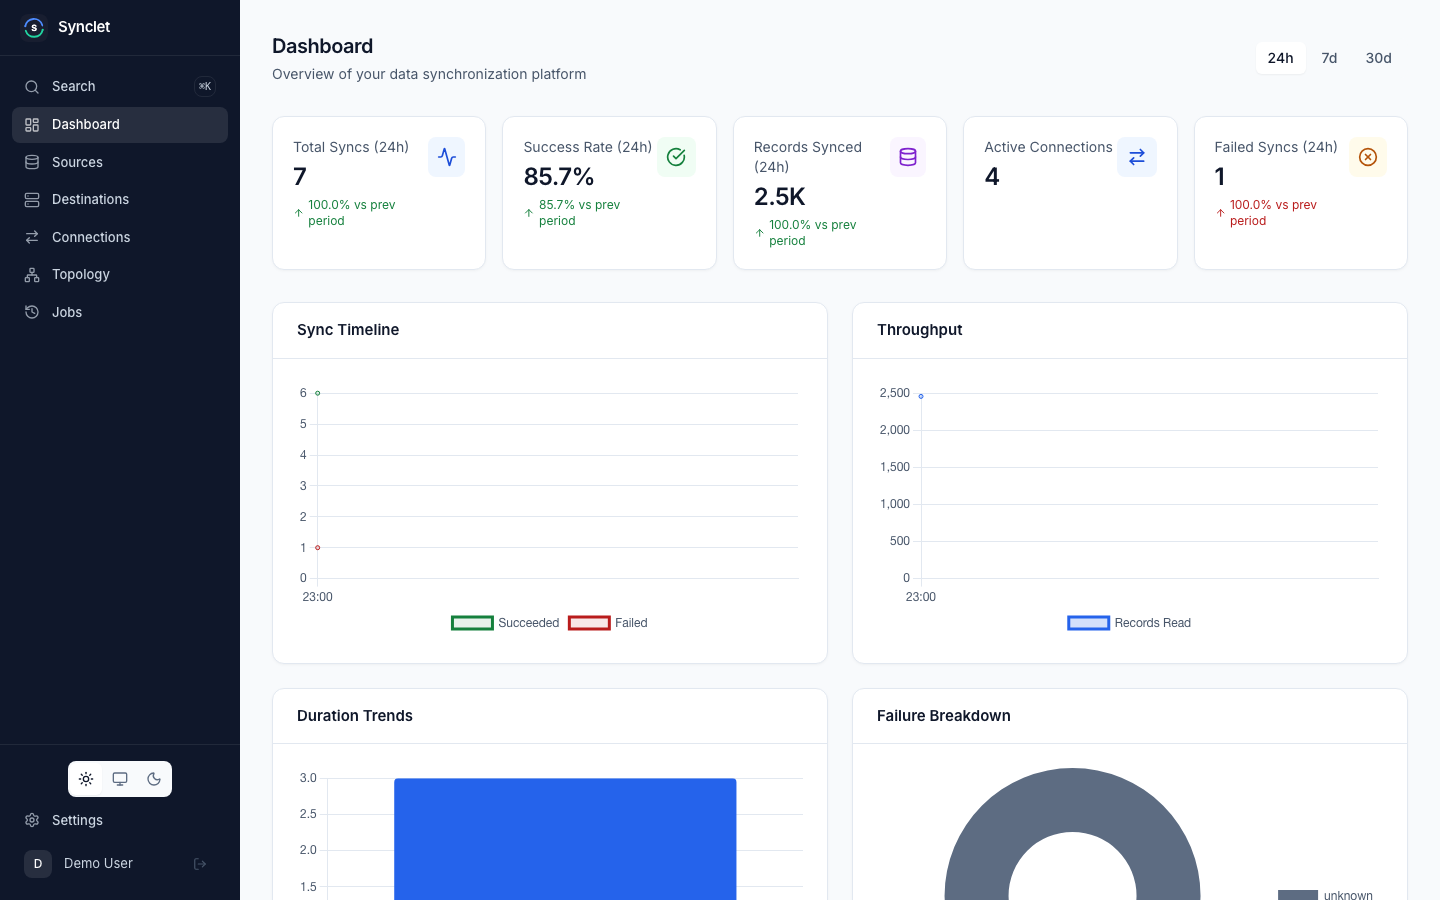Click the Failed data point at 1
Image resolution: width=1440 pixels, height=900 pixels.
pyautogui.click(x=317, y=548)
